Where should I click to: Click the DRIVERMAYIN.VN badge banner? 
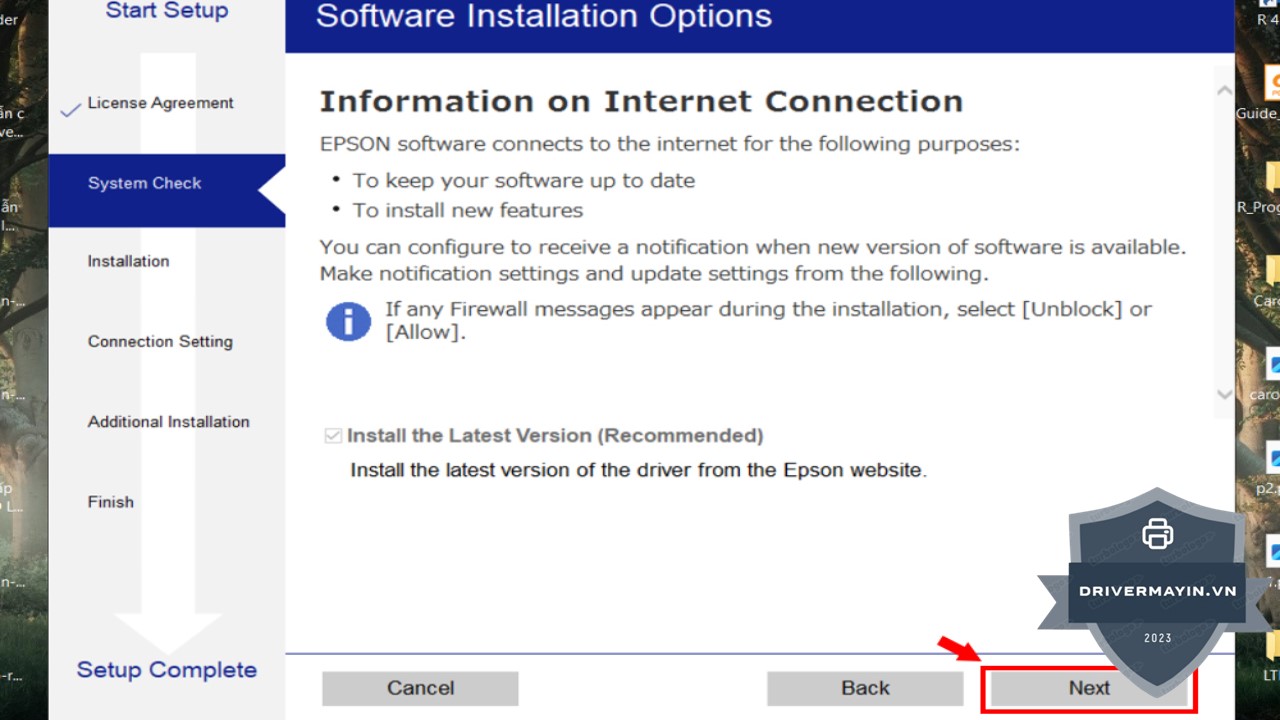(x=1157, y=591)
